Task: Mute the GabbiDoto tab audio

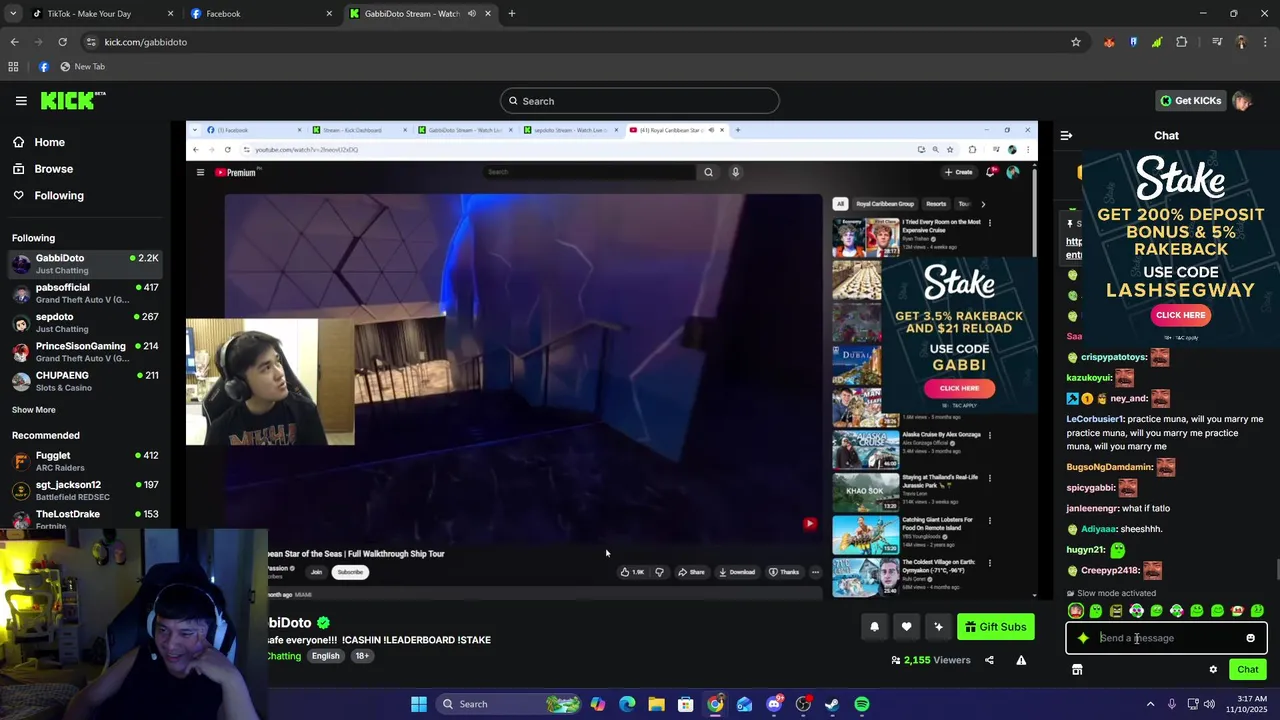Action: coord(471,14)
